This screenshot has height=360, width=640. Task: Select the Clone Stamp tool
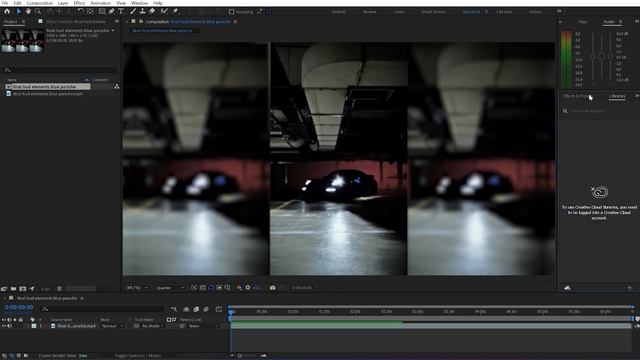point(142,11)
